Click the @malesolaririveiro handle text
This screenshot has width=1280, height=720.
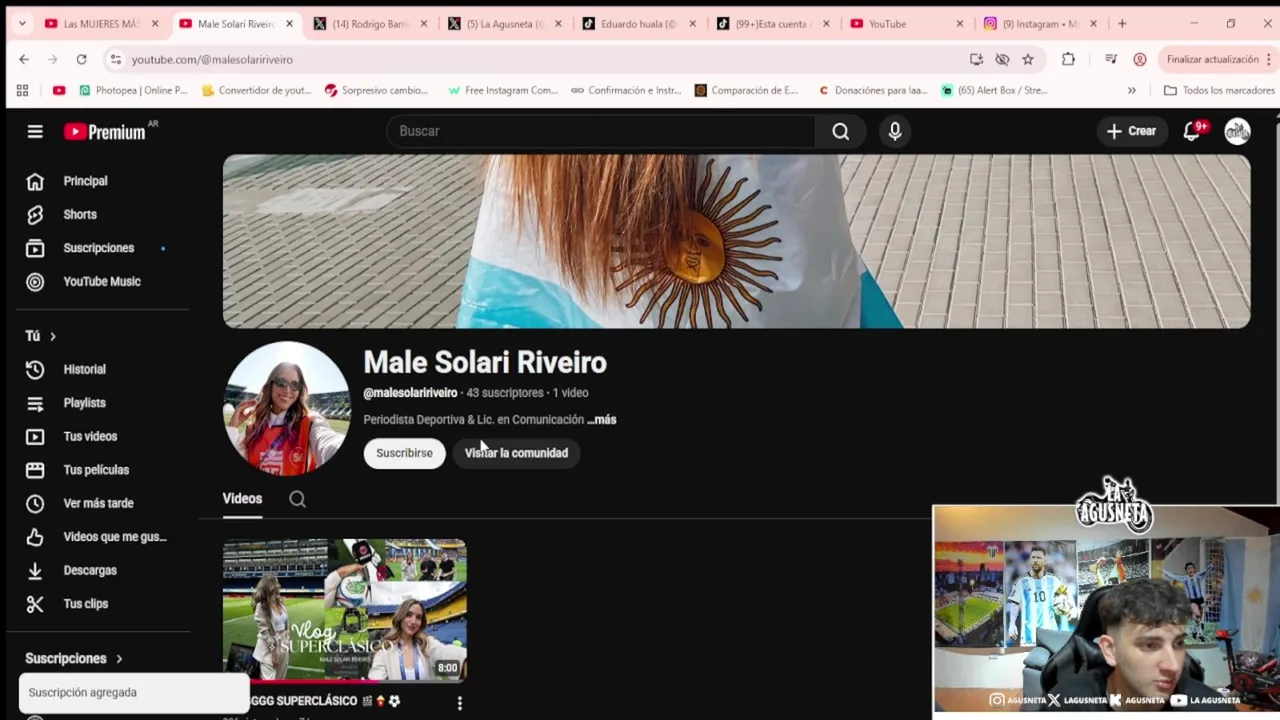tap(410, 393)
